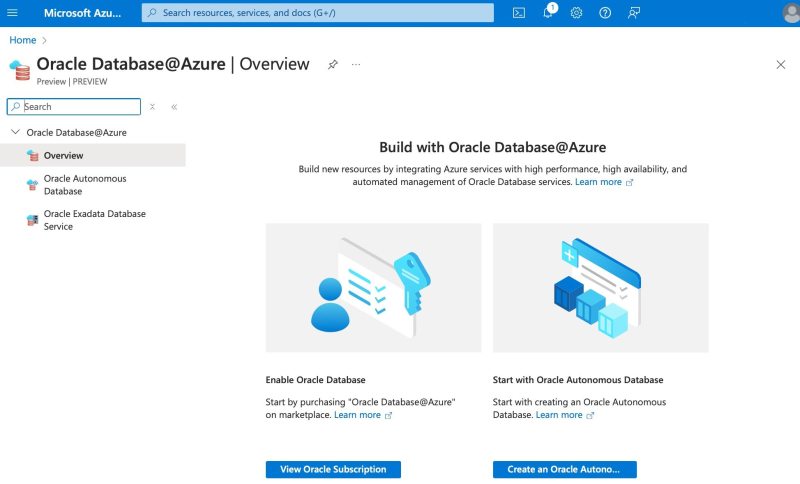The height and width of the screenshot is (484, 800).
Task: Click the Enable Oracle Database key illustration
Action: pyautogui.click(x=373, y=288)
